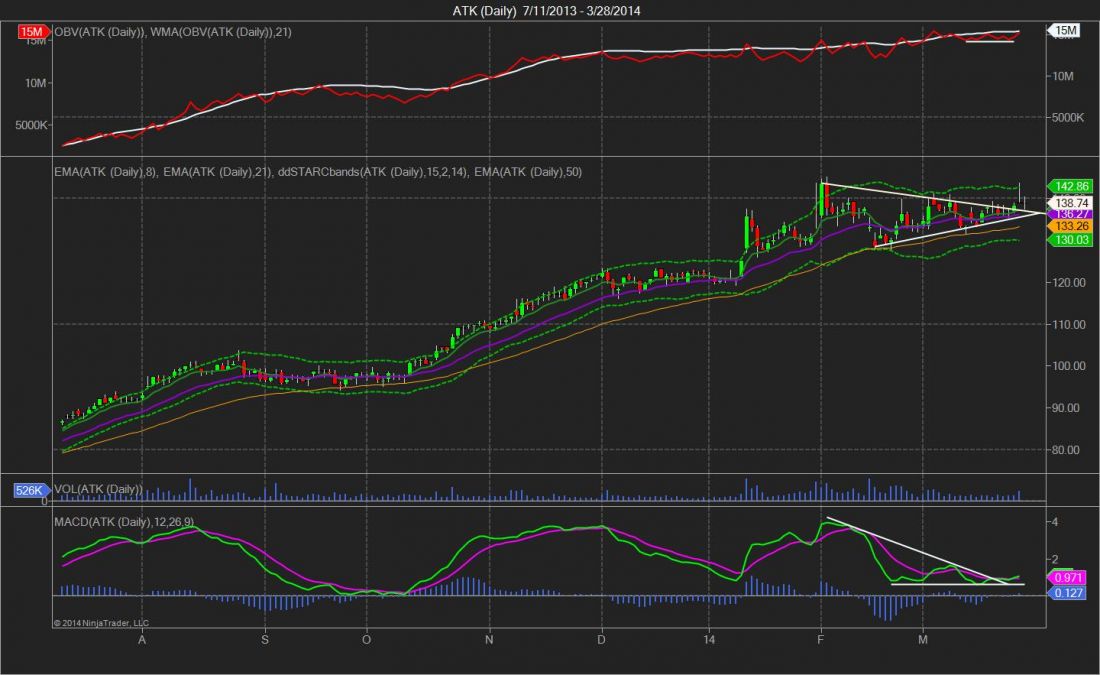The width and height of the screenshot is (1100, 675).
Task: Click the '14' year marker on time axis
Action: pos(709,638)
